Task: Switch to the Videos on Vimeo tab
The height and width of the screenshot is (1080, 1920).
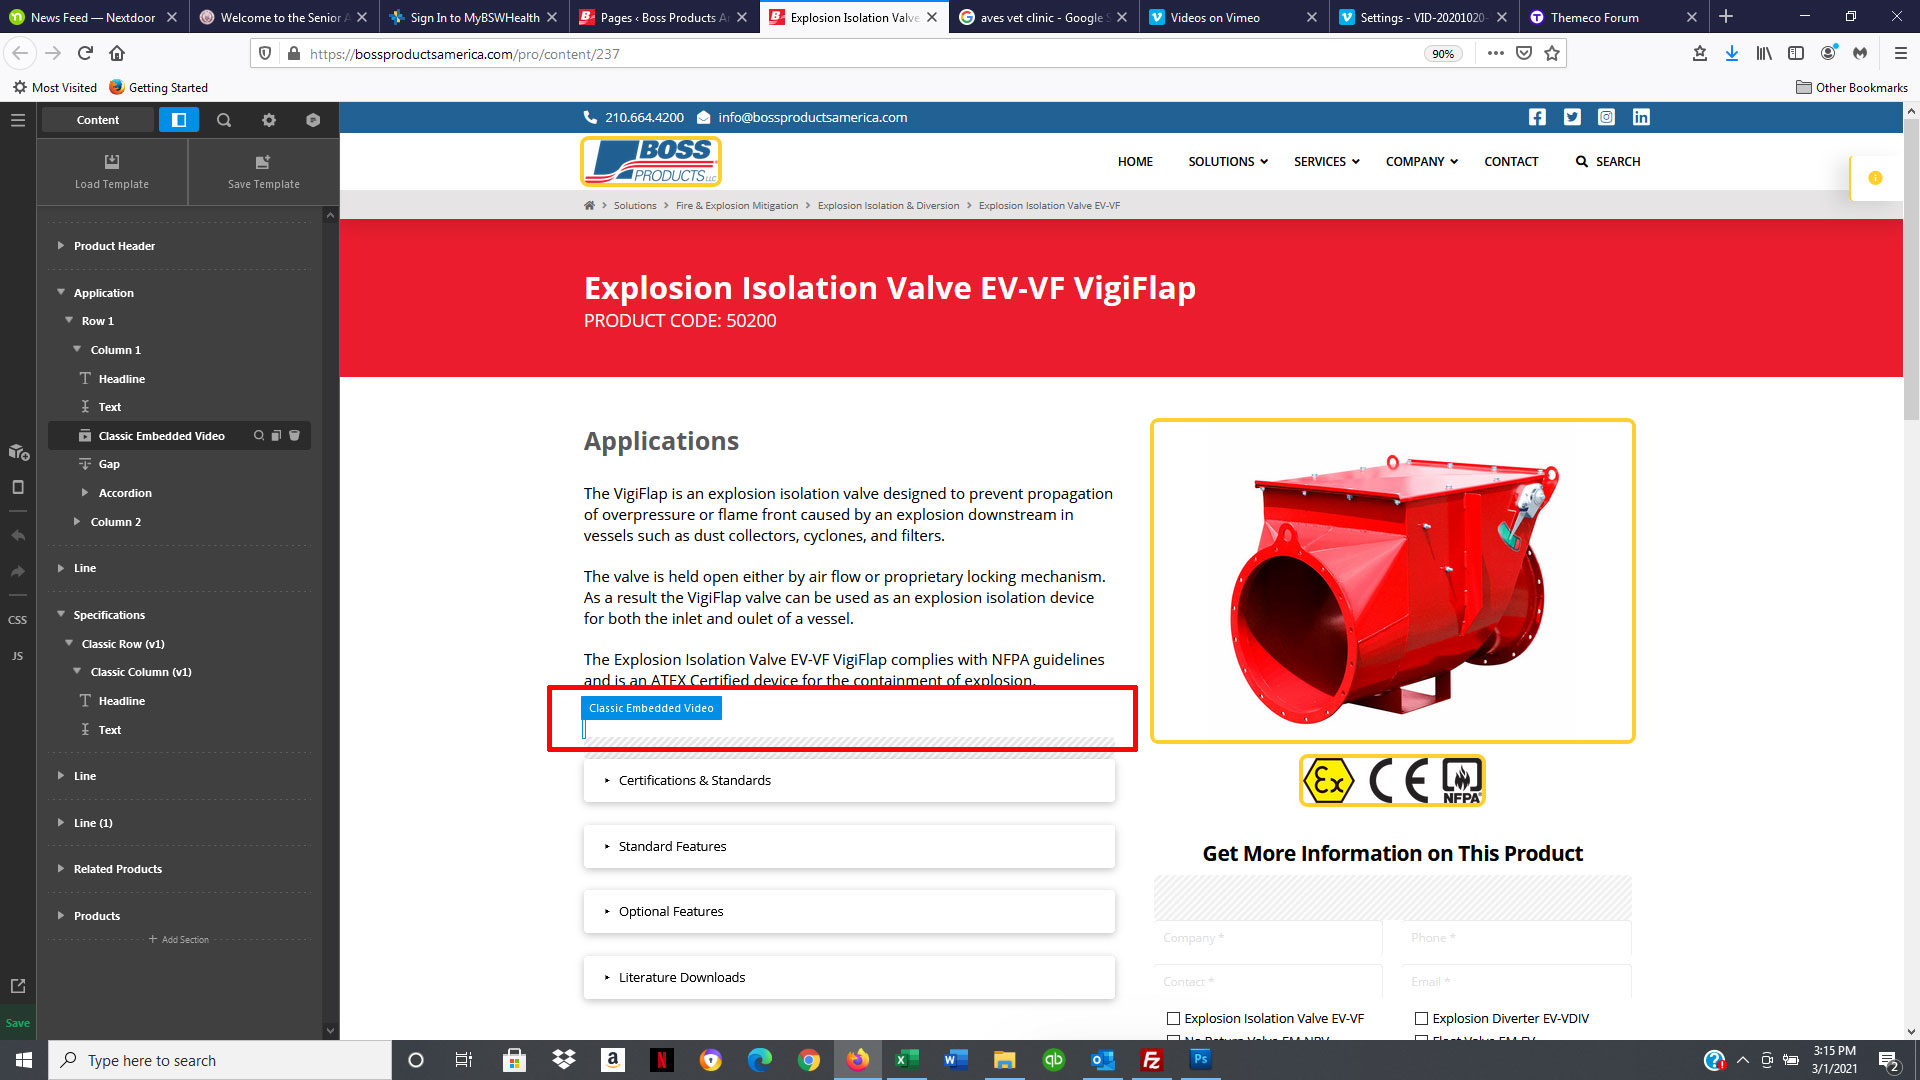Action: pos(1234,17)
